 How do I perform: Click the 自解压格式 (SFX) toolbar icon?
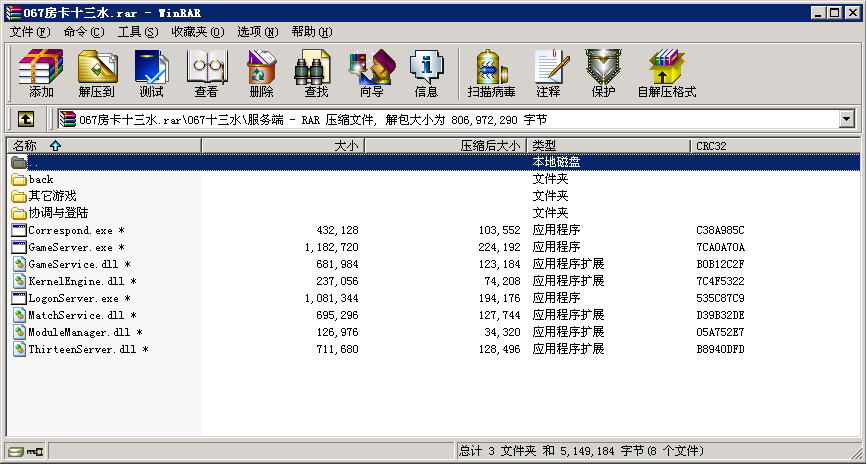click(x=666, y=73)
